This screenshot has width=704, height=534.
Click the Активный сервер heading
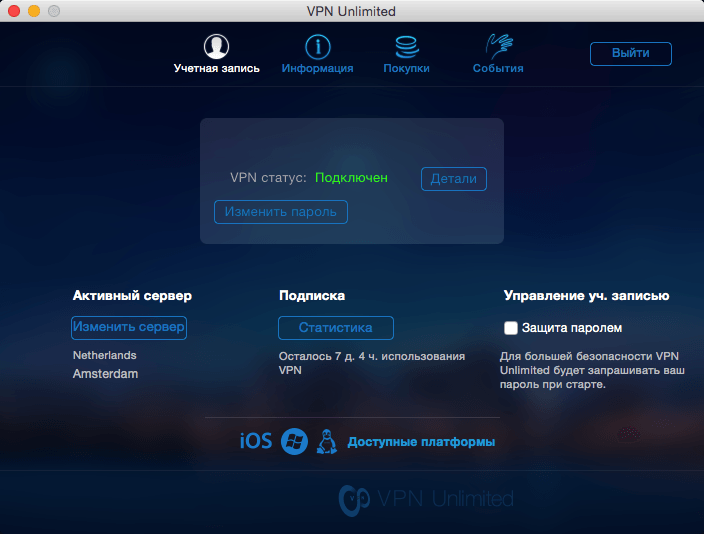click(132, 296)
